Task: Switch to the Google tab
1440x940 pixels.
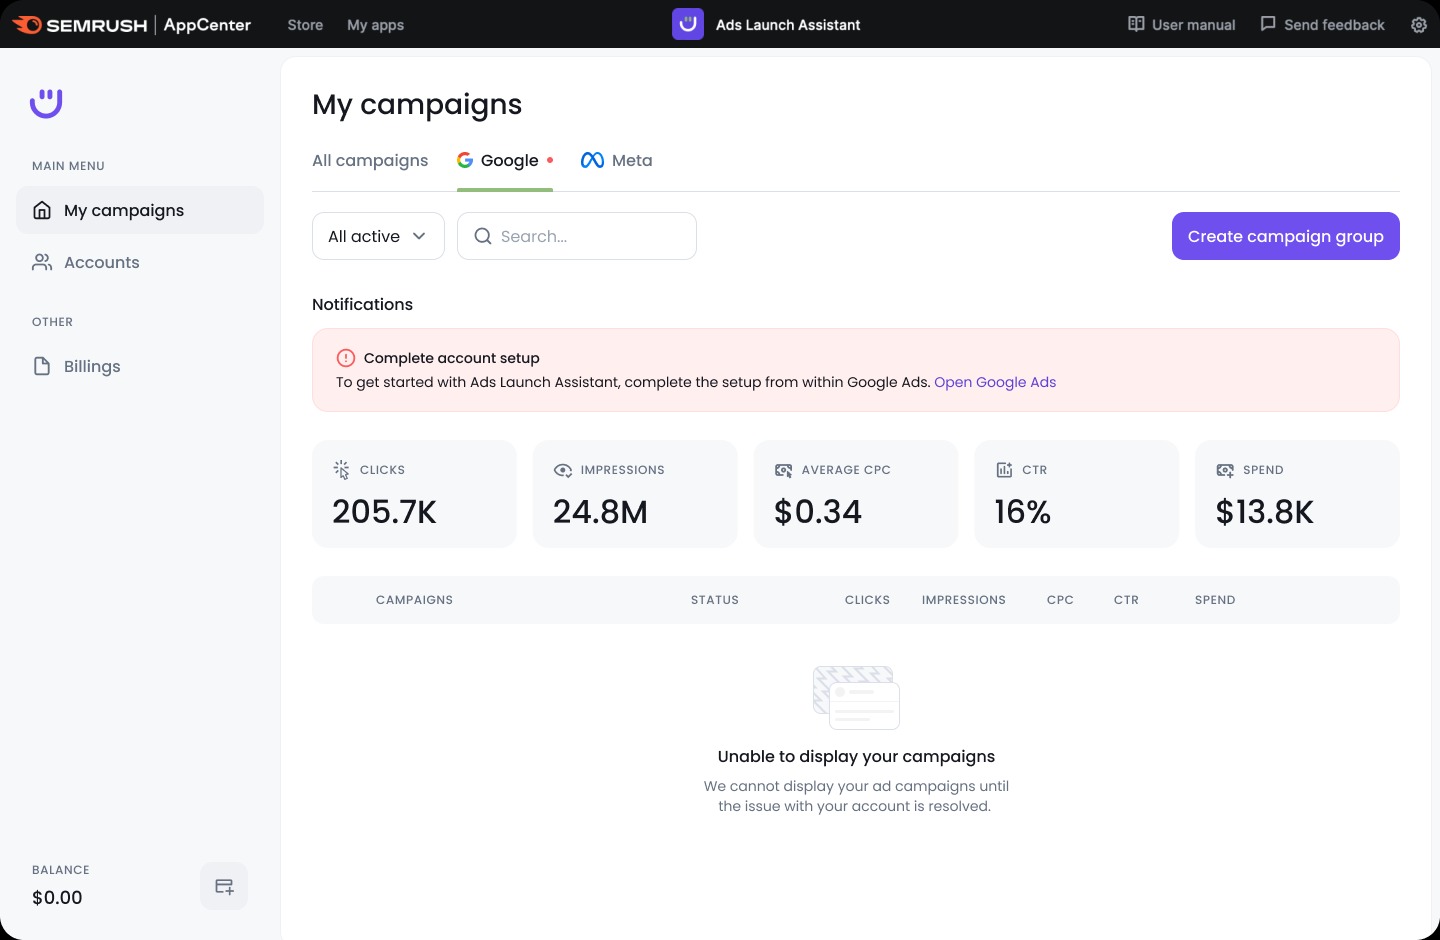Action: click(x=505, y=161)
